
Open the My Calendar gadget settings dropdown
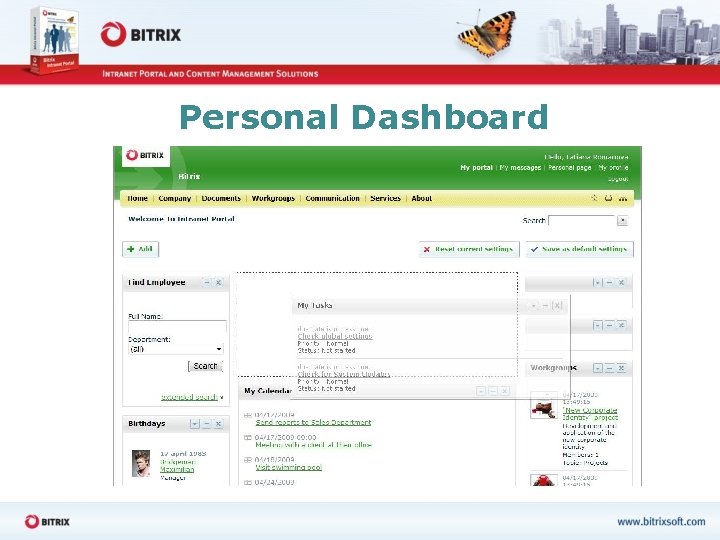(481, 391)
